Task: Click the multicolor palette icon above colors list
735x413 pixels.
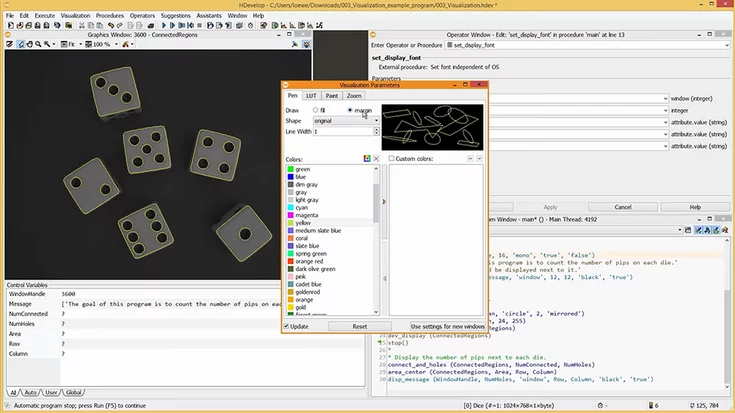Action: [x=367, y=158]
